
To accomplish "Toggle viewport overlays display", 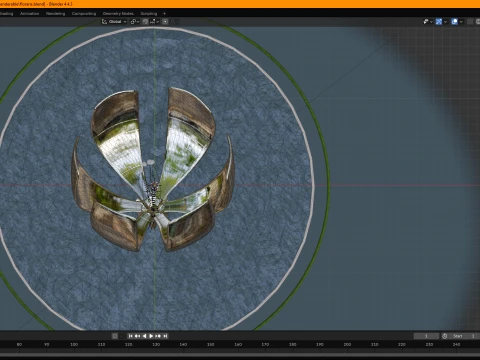I will [454, 22].
